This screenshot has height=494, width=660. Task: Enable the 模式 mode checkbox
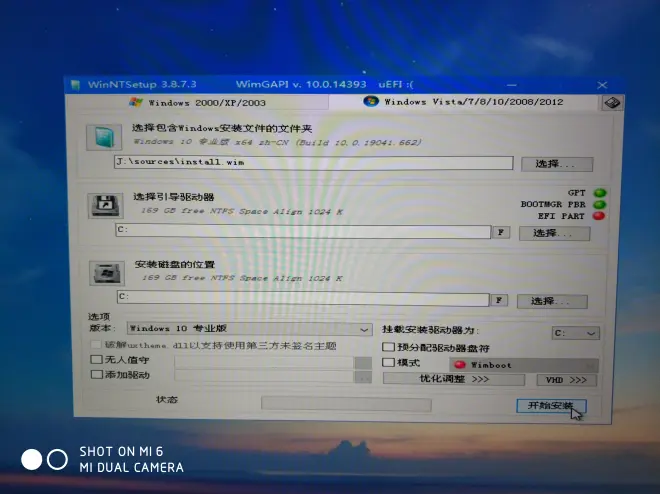(x=388, y=362)
